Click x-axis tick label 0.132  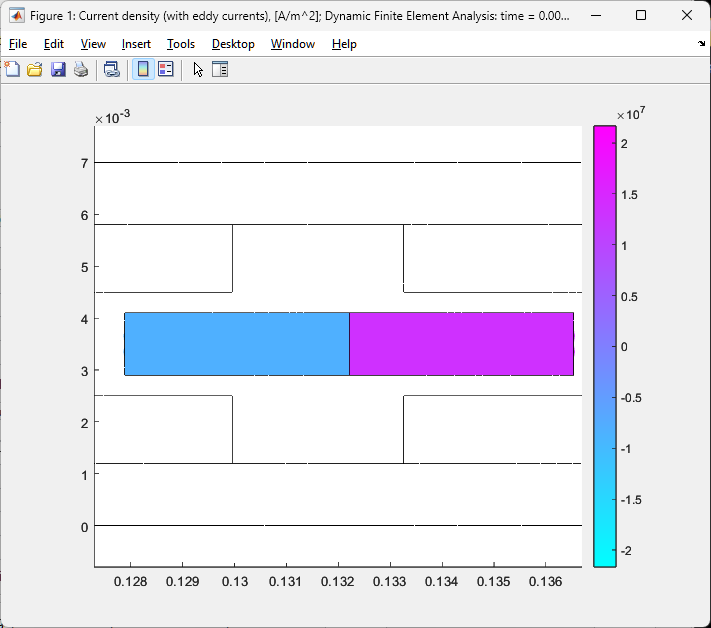337,582
